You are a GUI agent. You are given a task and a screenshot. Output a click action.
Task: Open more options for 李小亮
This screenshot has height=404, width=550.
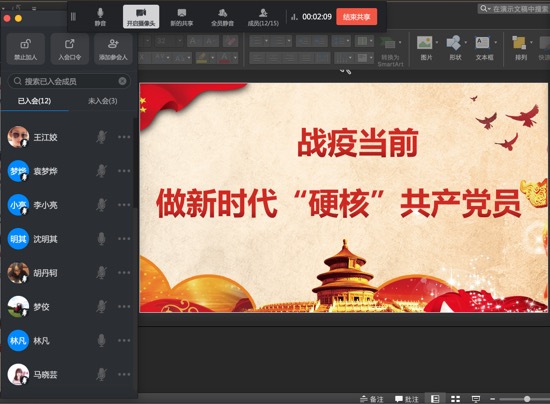click(x=124, y=205)
